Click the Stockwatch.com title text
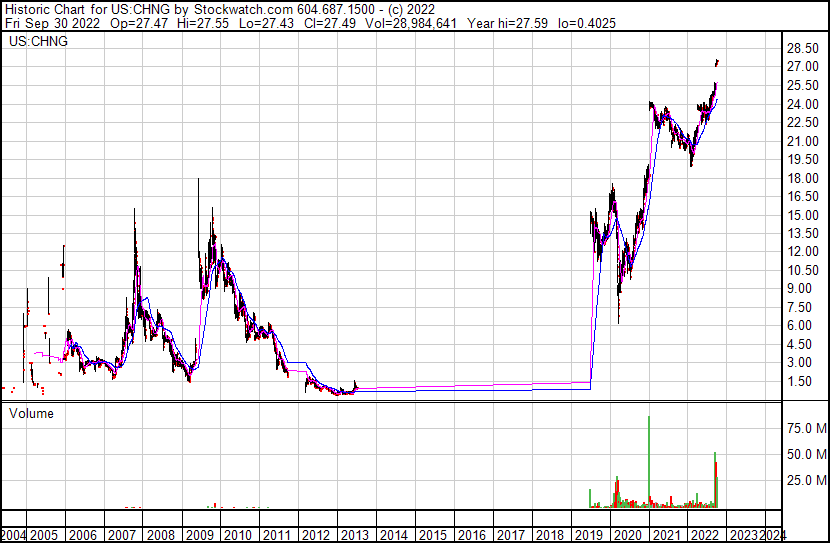The width and height of the screenshot is (830, 543). click(243, 10)
